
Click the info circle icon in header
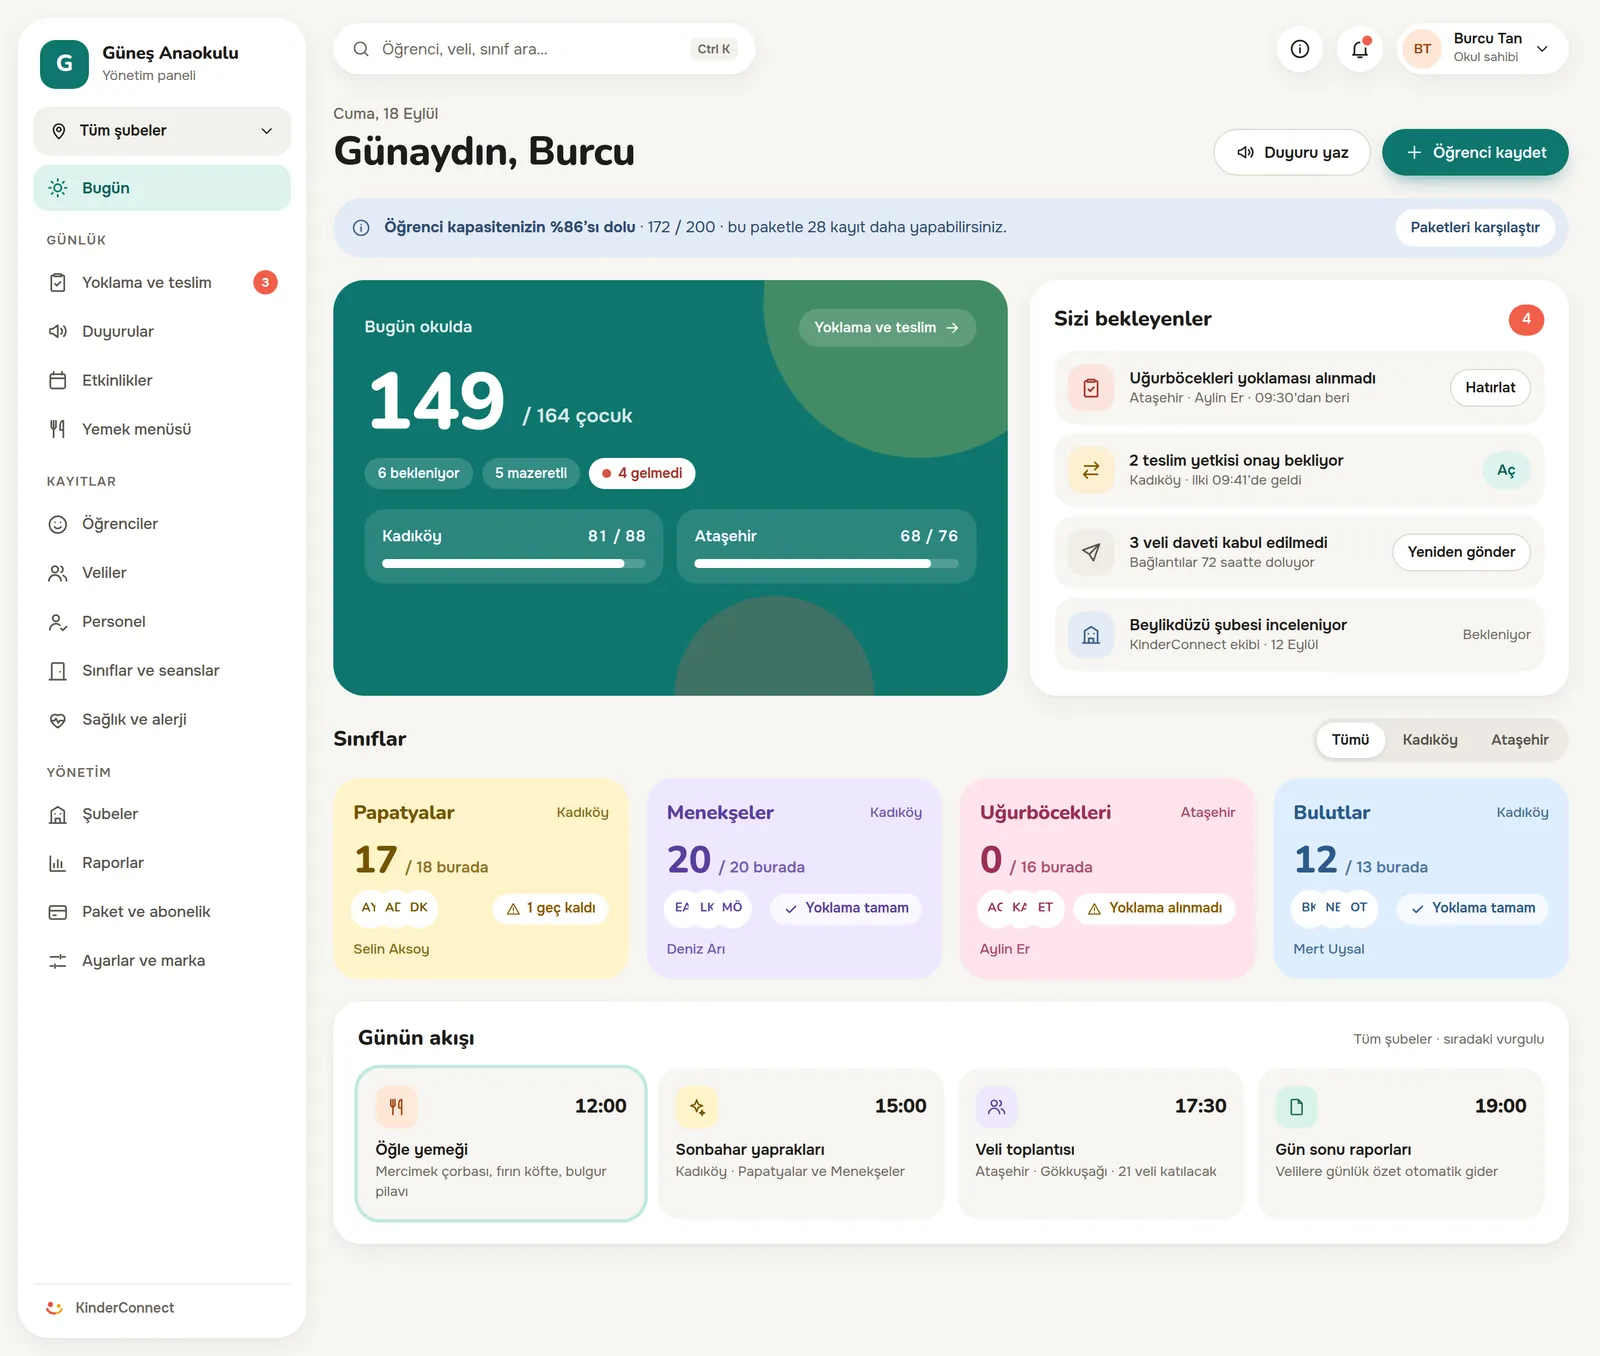(x=1299, y=49)
